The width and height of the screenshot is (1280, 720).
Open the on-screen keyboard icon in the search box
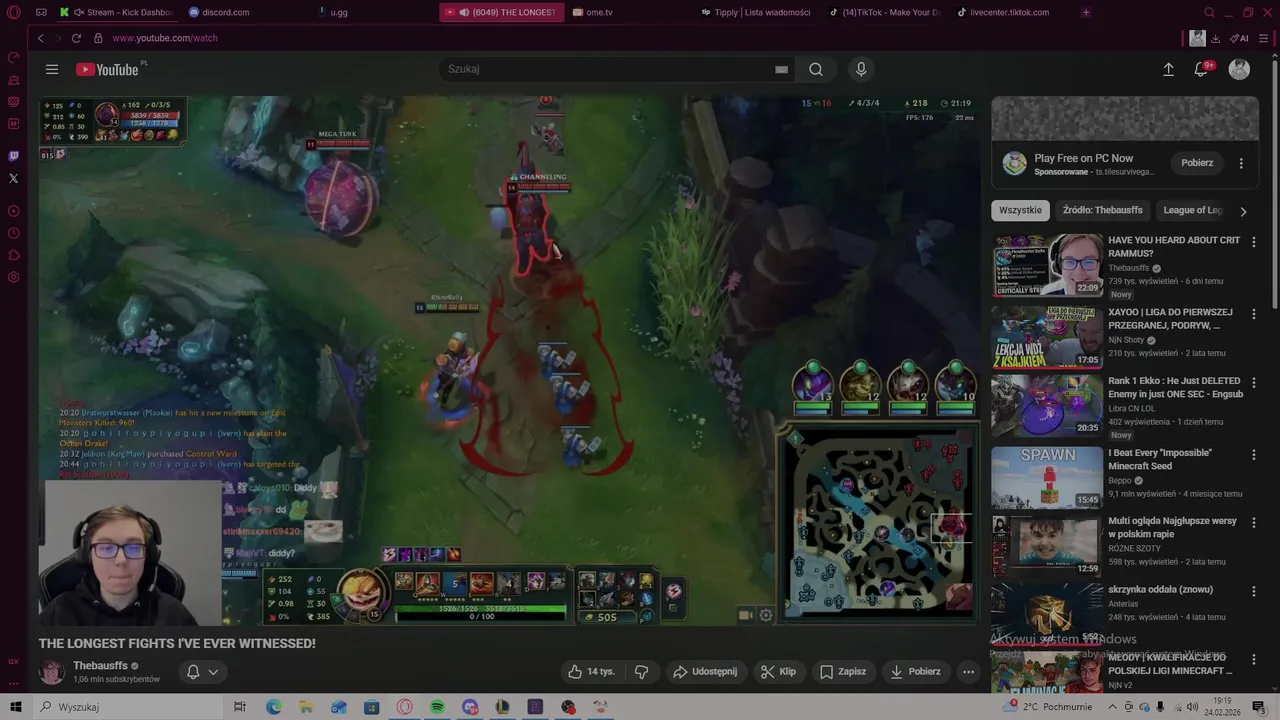pyautogui.click(x=781, y=69)
